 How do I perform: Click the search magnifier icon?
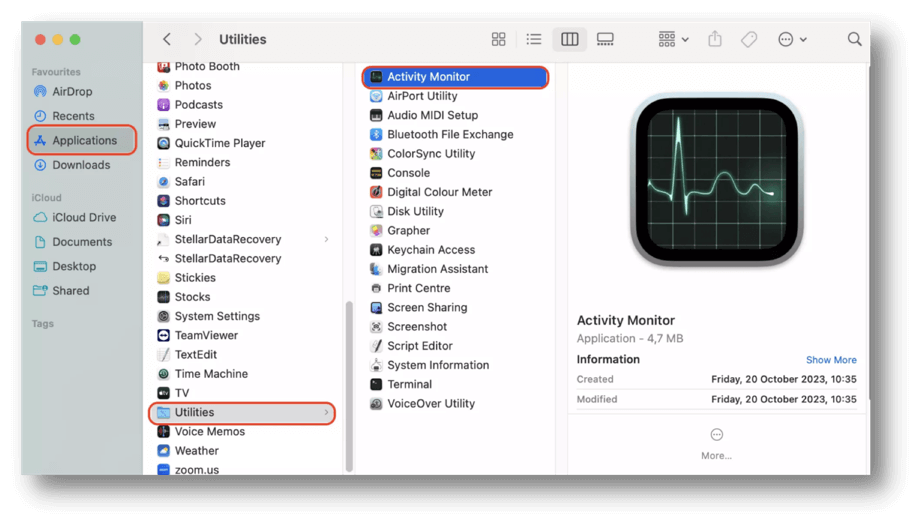tap(854, 39)
